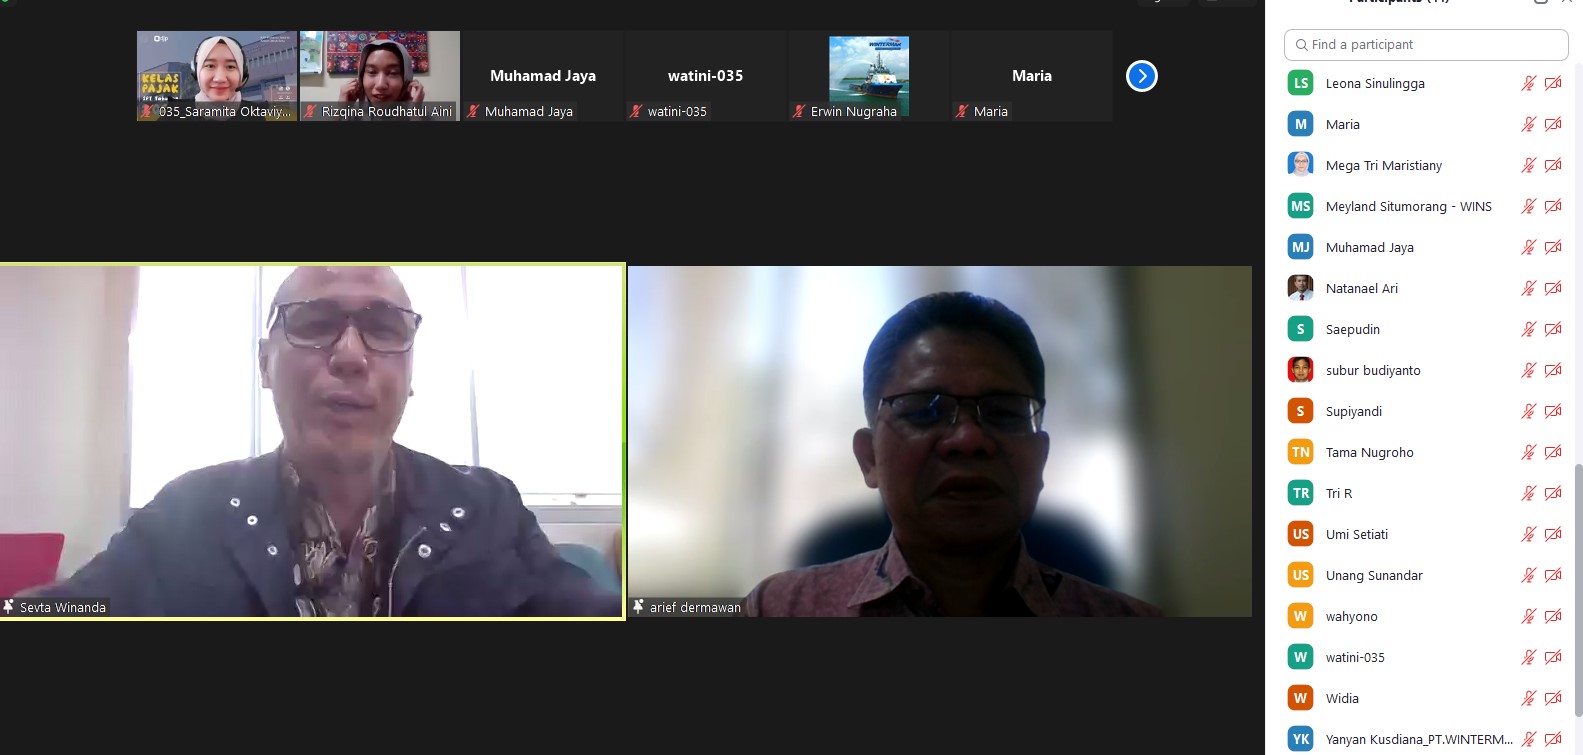This screenshot has width=1583, height=755.
Task: Click Umi Setiati's muted microphone icon
Action: (x=1528, y=535)
